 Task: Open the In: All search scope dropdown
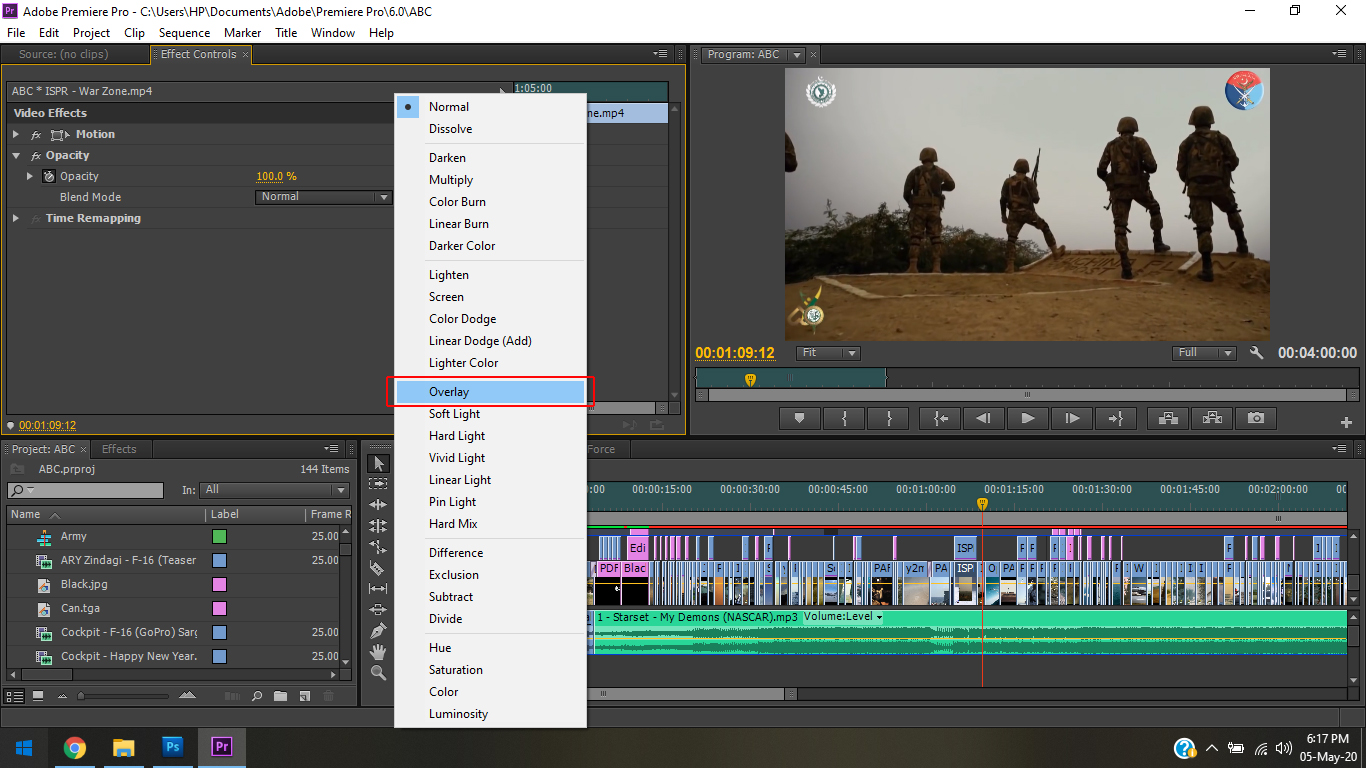click(x=275, y=490)
